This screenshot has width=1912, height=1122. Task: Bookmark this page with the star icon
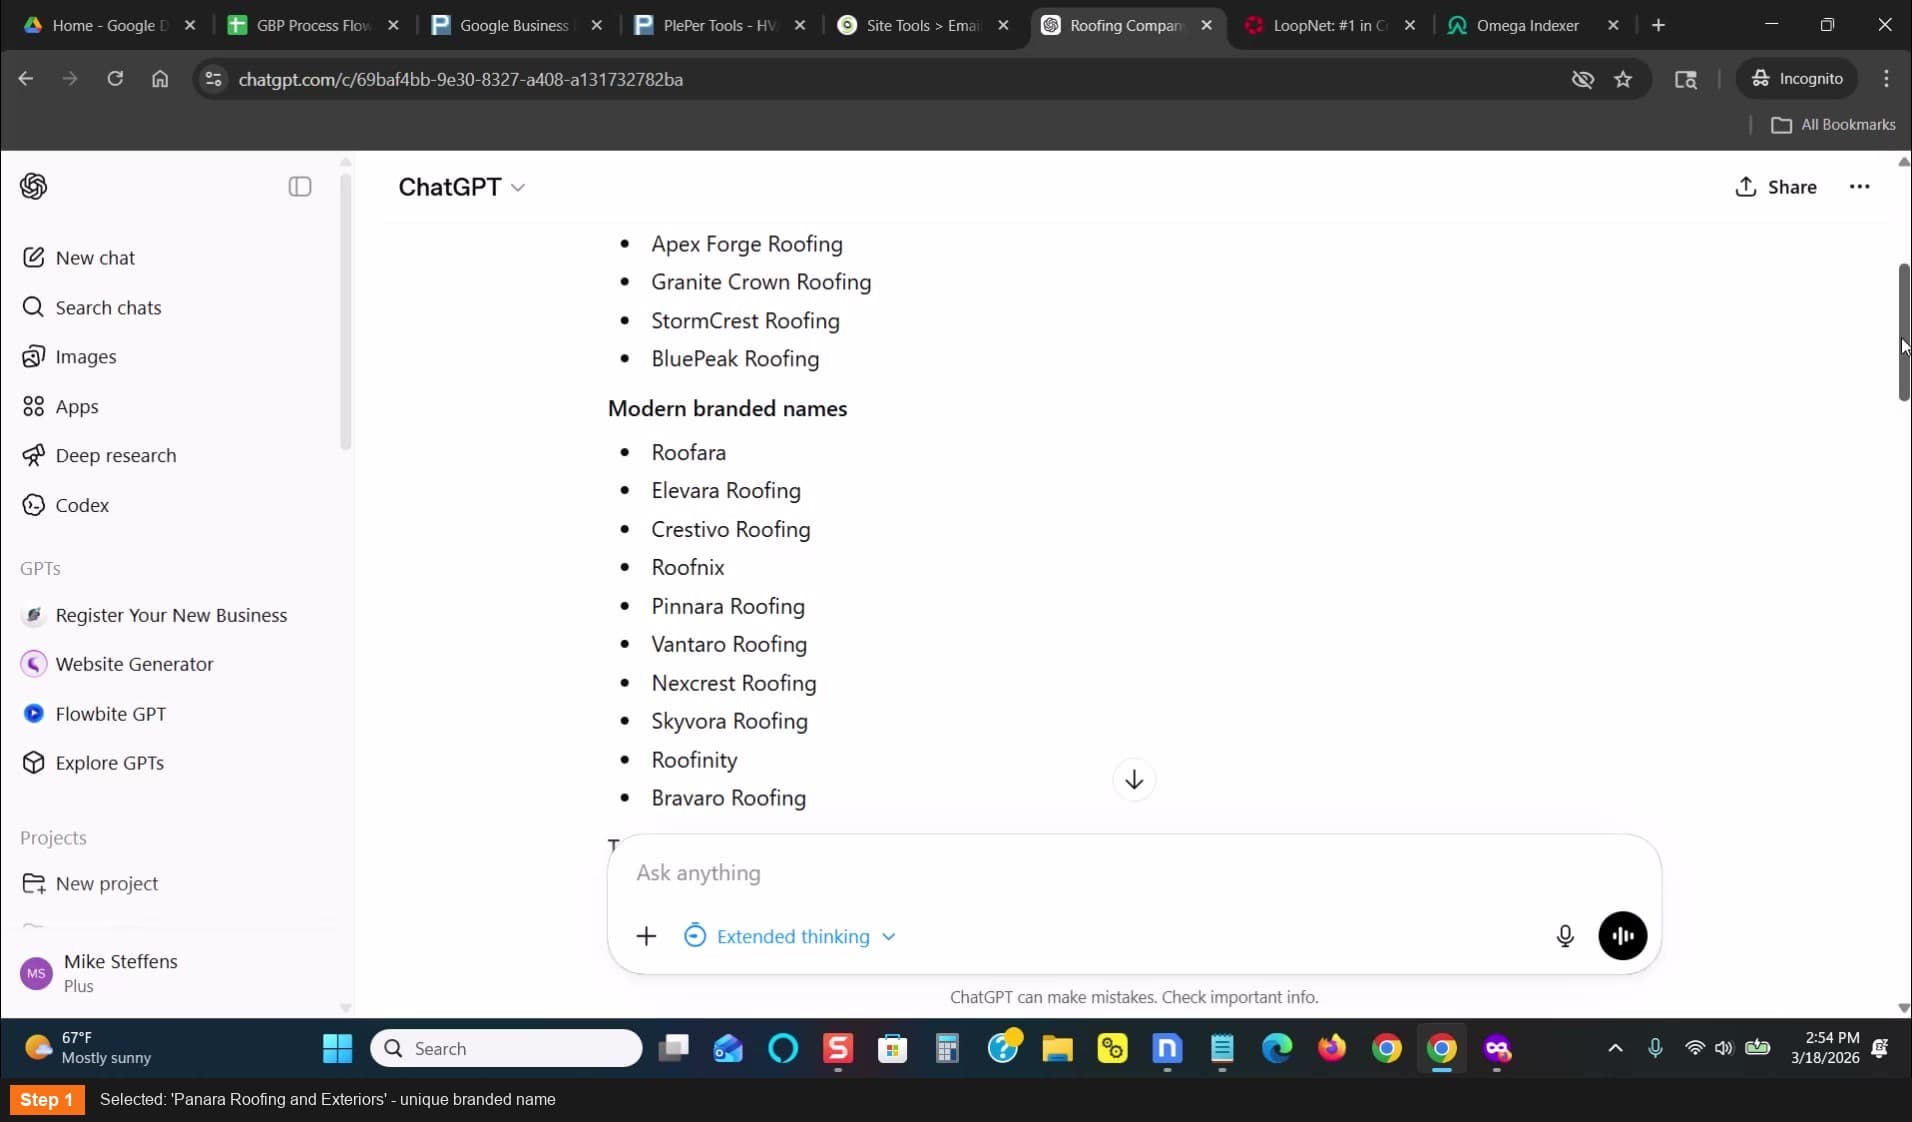1623,79
